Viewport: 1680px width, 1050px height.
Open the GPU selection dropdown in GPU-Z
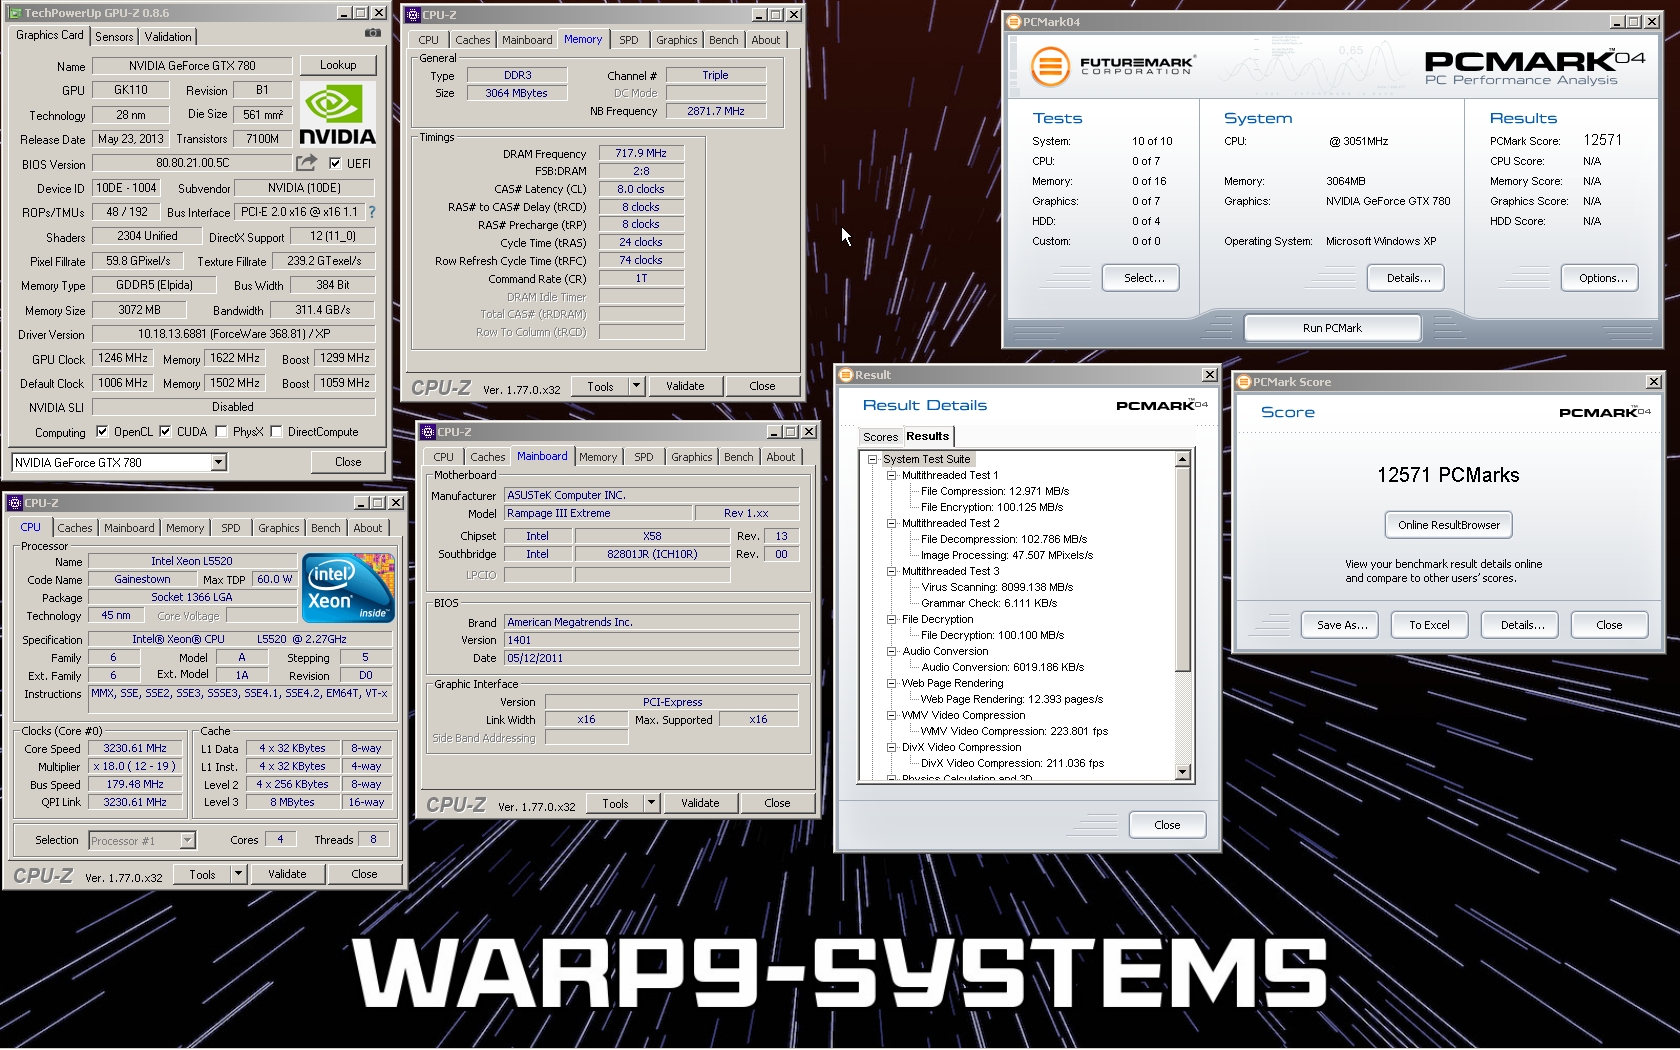218,462
